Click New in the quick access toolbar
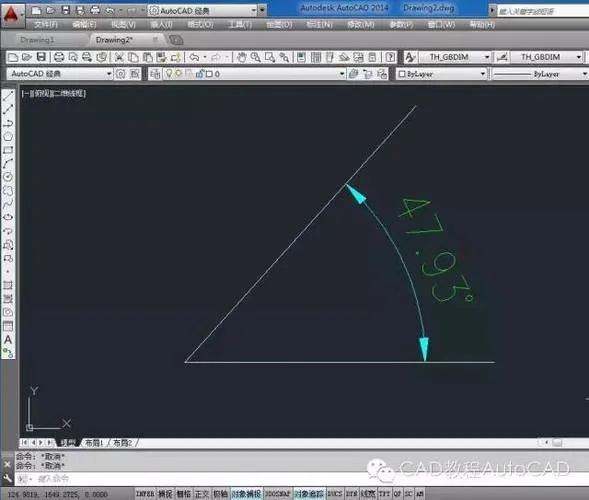This screenshot has width=589, height=500. [x=36, y=11]
